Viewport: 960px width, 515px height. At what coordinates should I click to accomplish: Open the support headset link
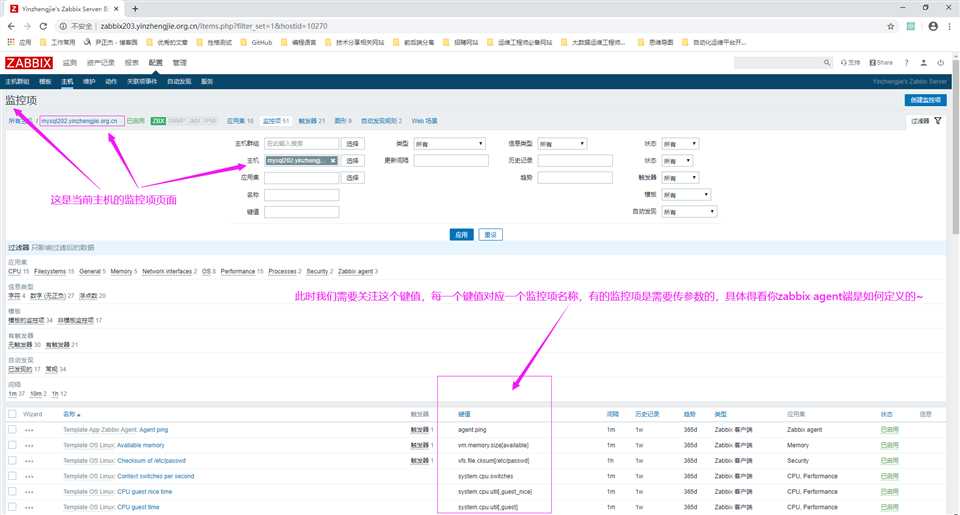pyautogui.click(x=850, y=62)
